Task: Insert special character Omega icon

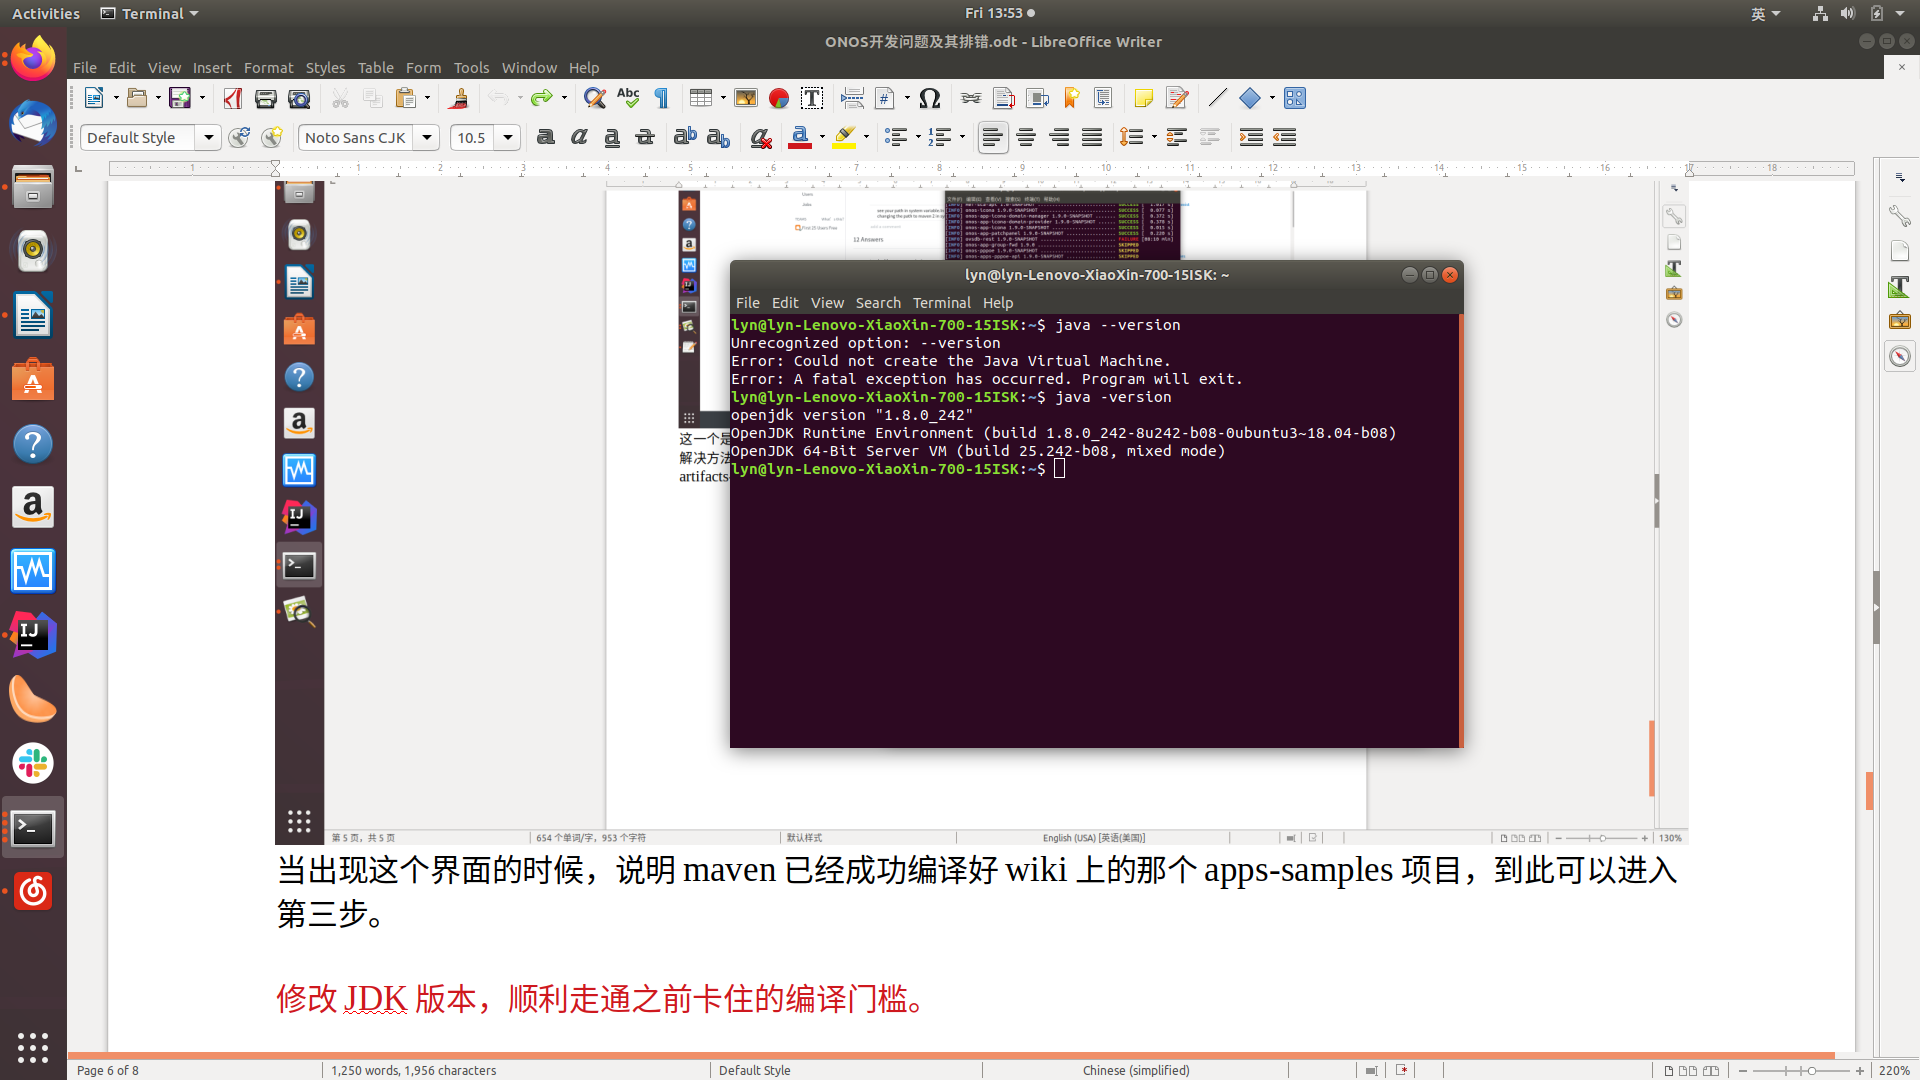Action: (x=930, y=98)
